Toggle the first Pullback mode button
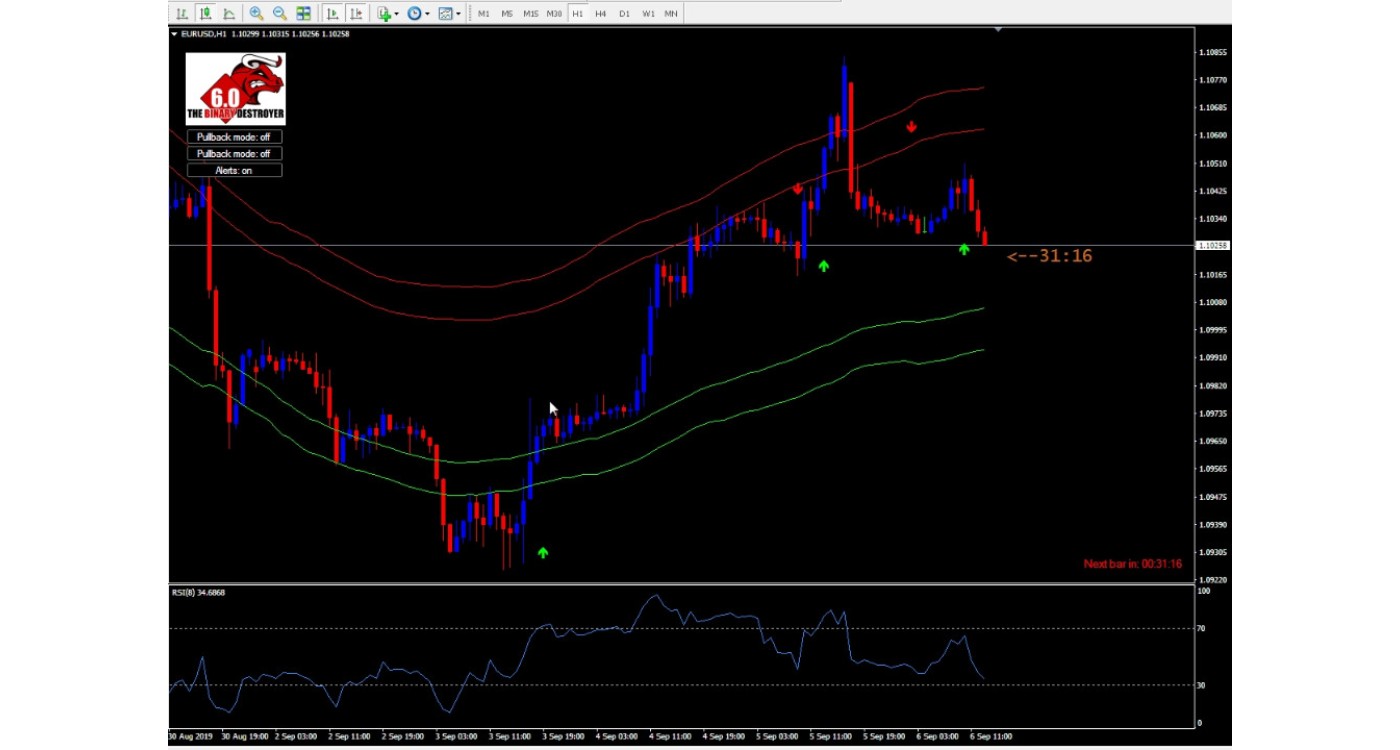Viewport: 1400px width, 750px height. pyautogui.click(x=234, y=137)
